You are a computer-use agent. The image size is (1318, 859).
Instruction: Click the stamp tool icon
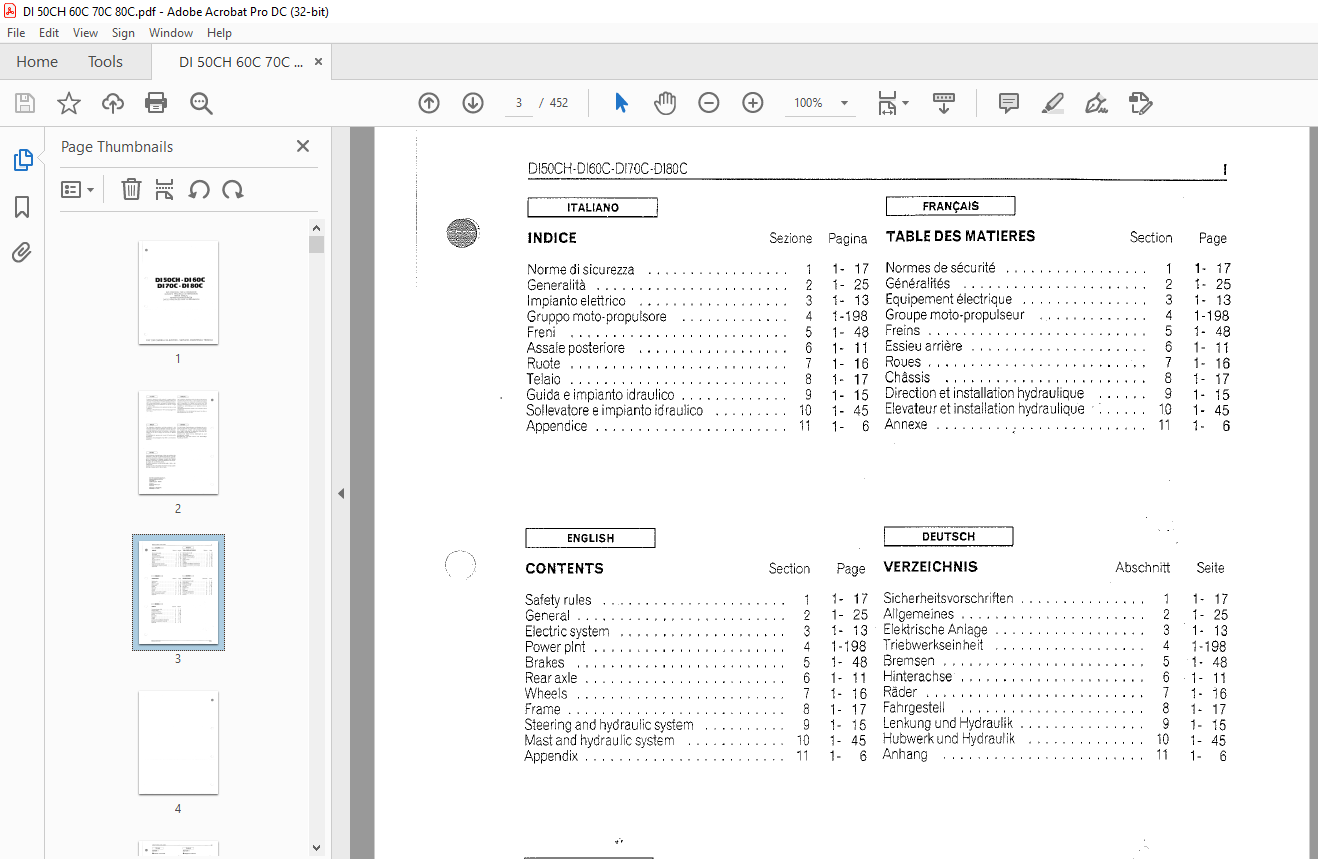pyautogui.click(x=1140, y=103)
